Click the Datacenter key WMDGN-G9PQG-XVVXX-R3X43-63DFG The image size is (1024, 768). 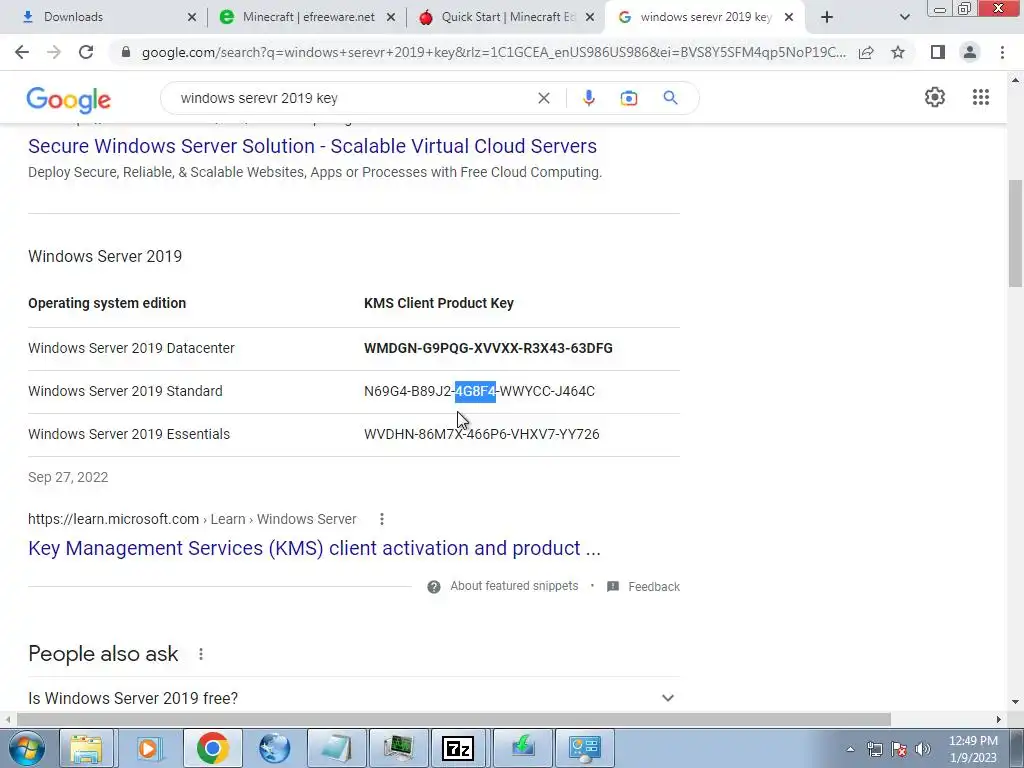click(x=488, y=348)
